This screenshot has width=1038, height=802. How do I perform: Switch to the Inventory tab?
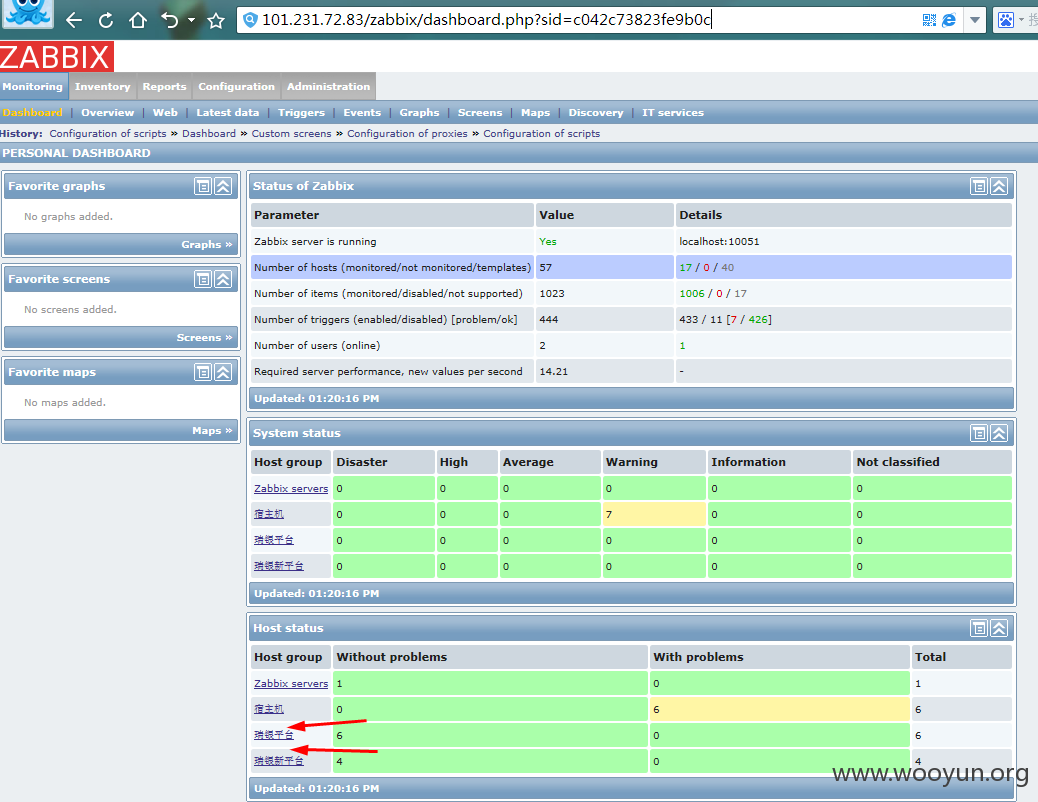[x=103, y=87]
